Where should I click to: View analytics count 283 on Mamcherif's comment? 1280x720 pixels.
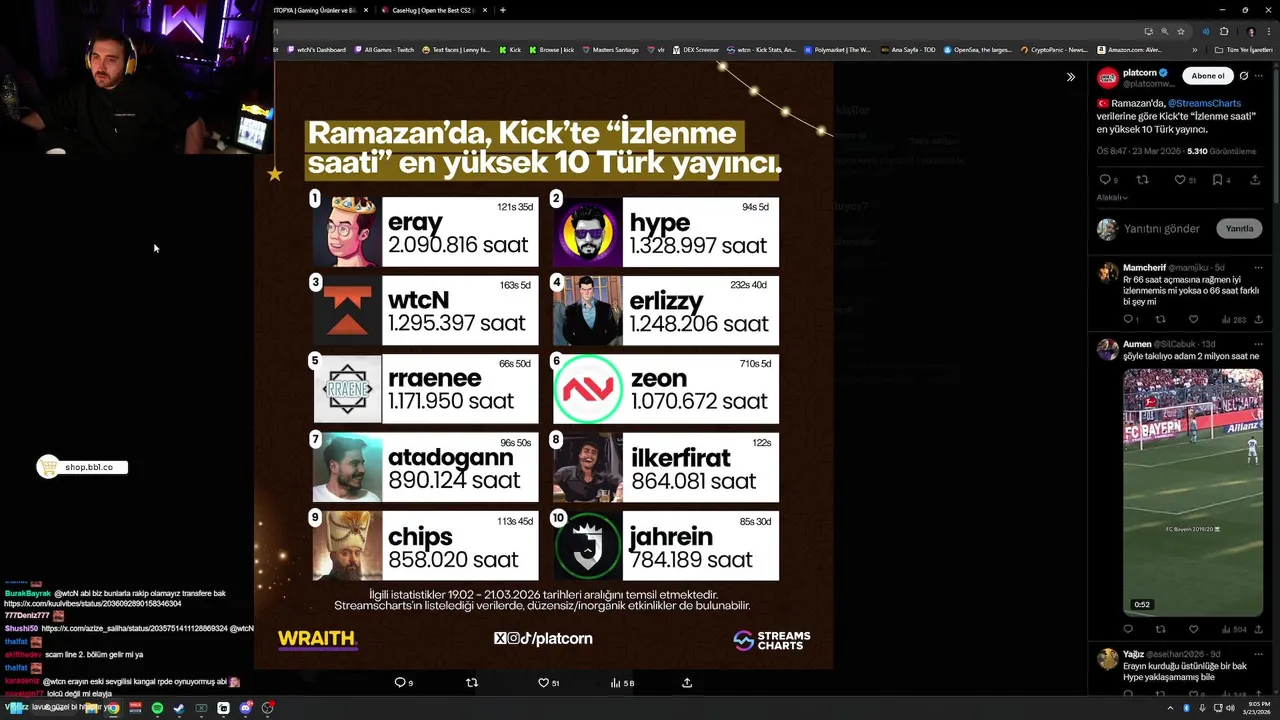pyautogui.click(x=1233, y=320)
